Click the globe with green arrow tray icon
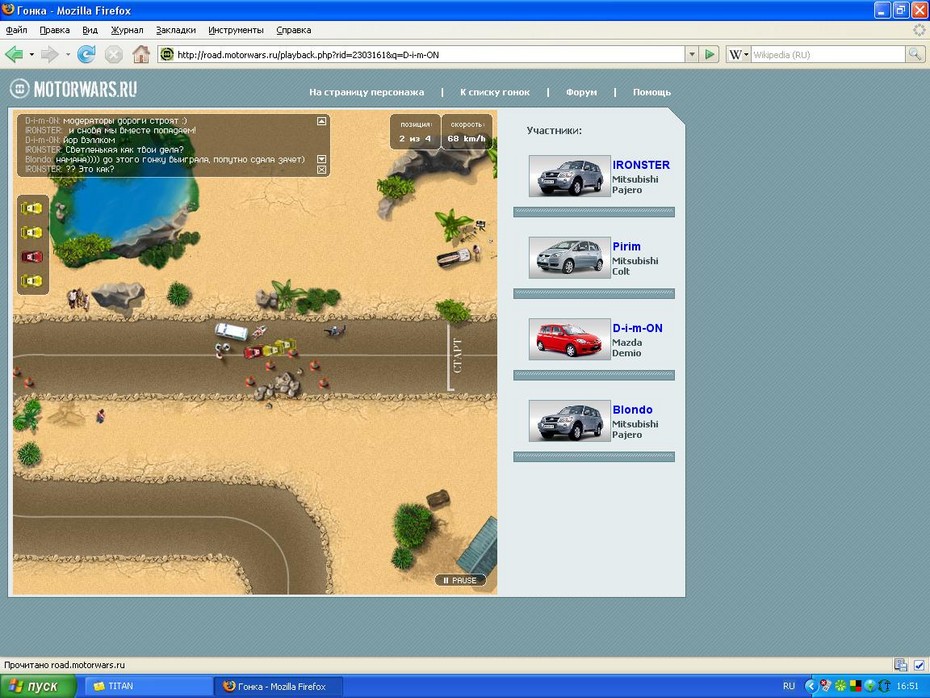The width and height of the screenshot is (930, 698). [x=870, y=686]
